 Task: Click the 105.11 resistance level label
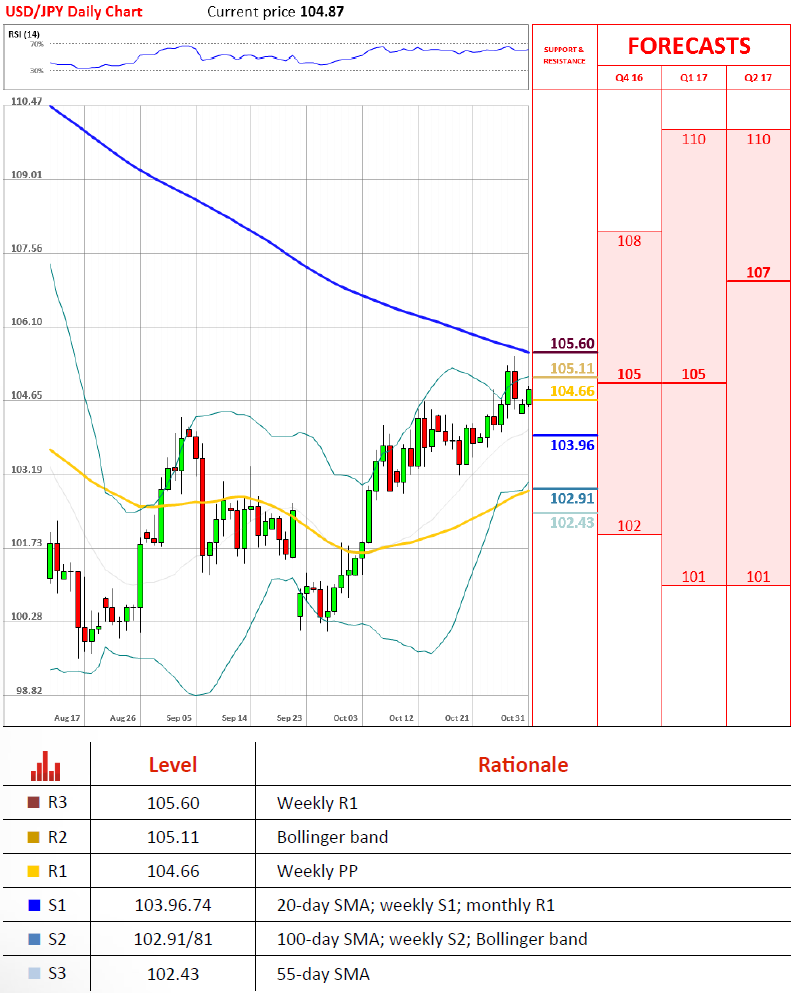[x=573, y=369]
